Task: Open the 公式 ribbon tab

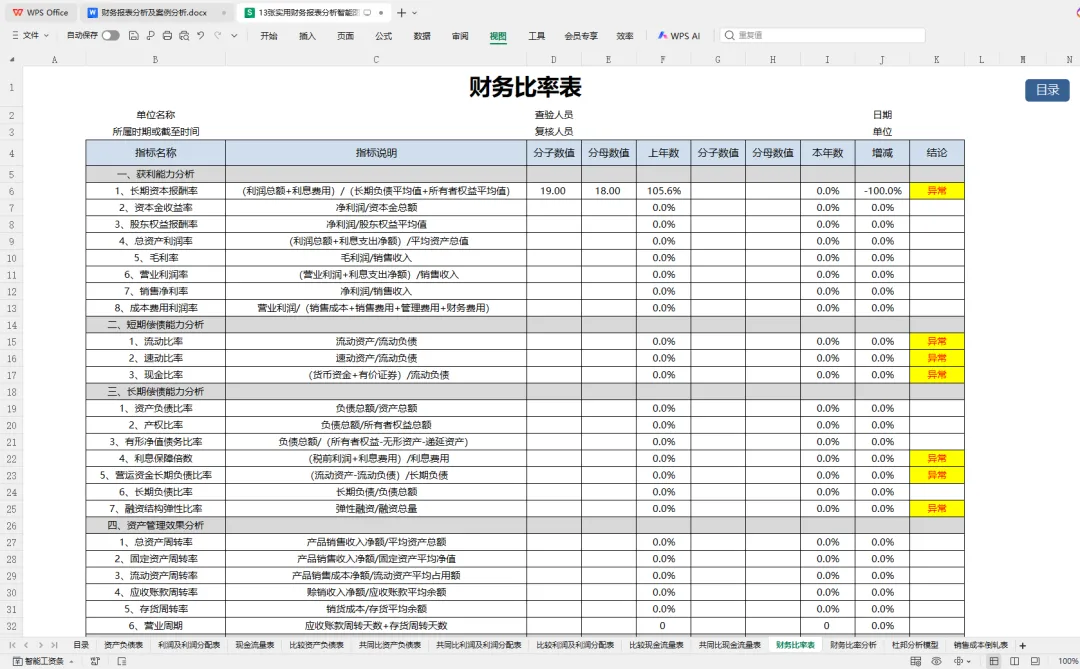Action: coord(384,36)
